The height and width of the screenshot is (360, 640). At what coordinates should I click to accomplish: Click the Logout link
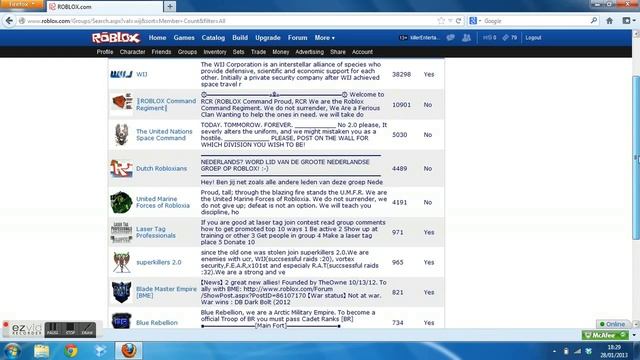[533, 38]
